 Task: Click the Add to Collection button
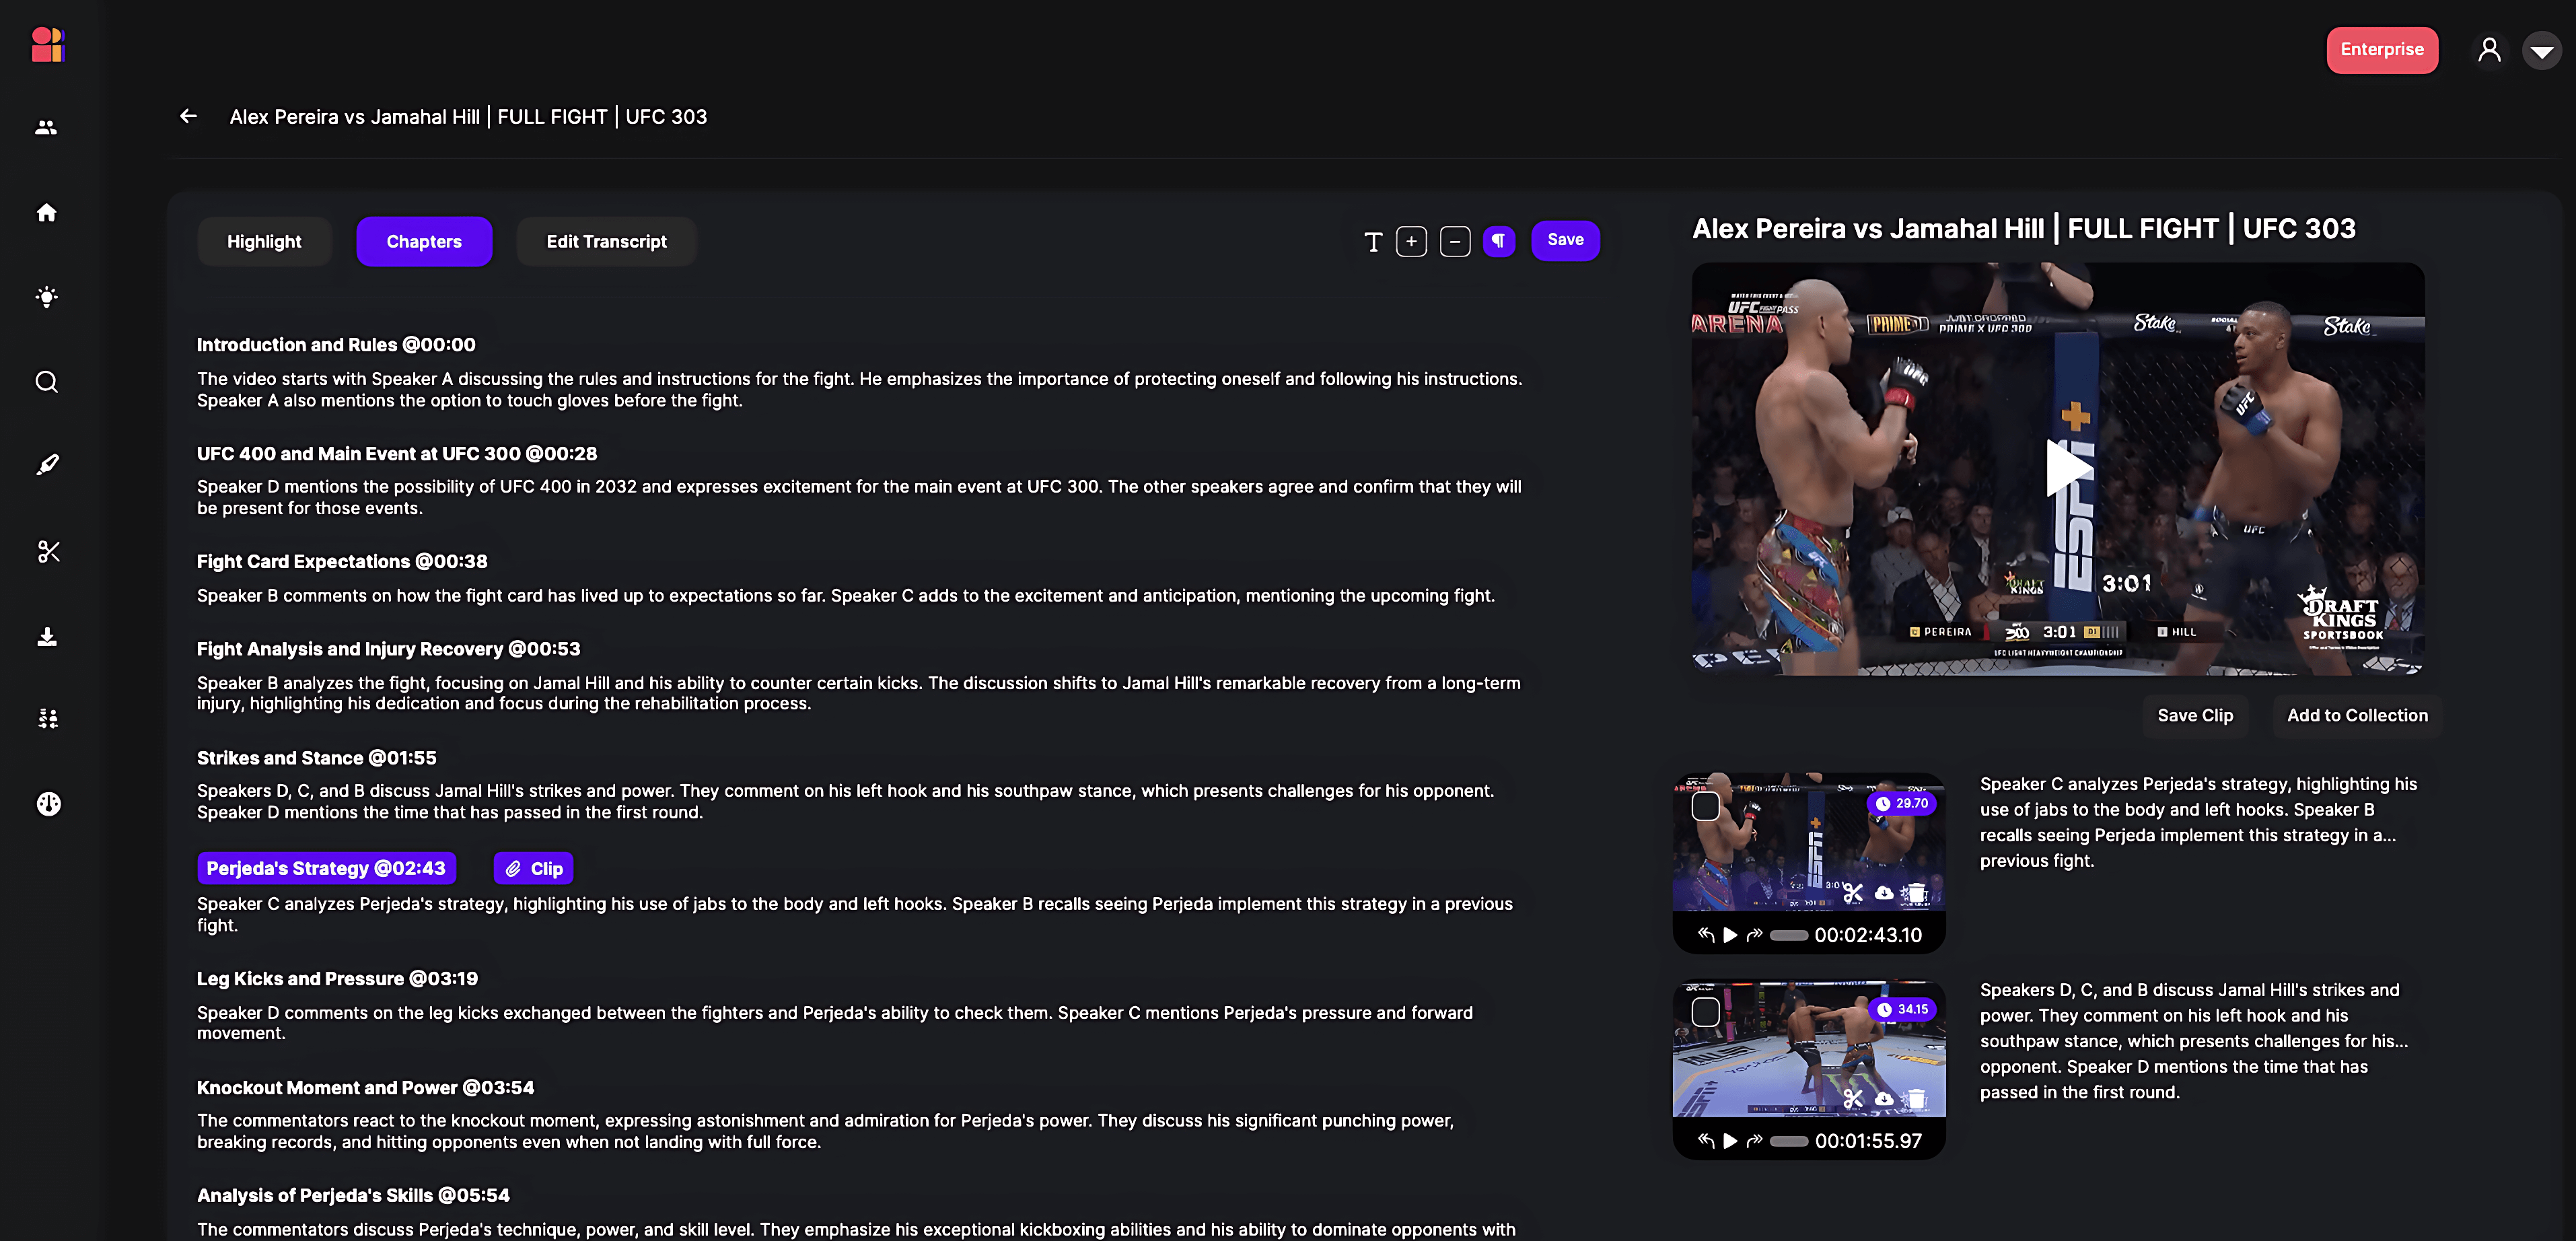2356,715
